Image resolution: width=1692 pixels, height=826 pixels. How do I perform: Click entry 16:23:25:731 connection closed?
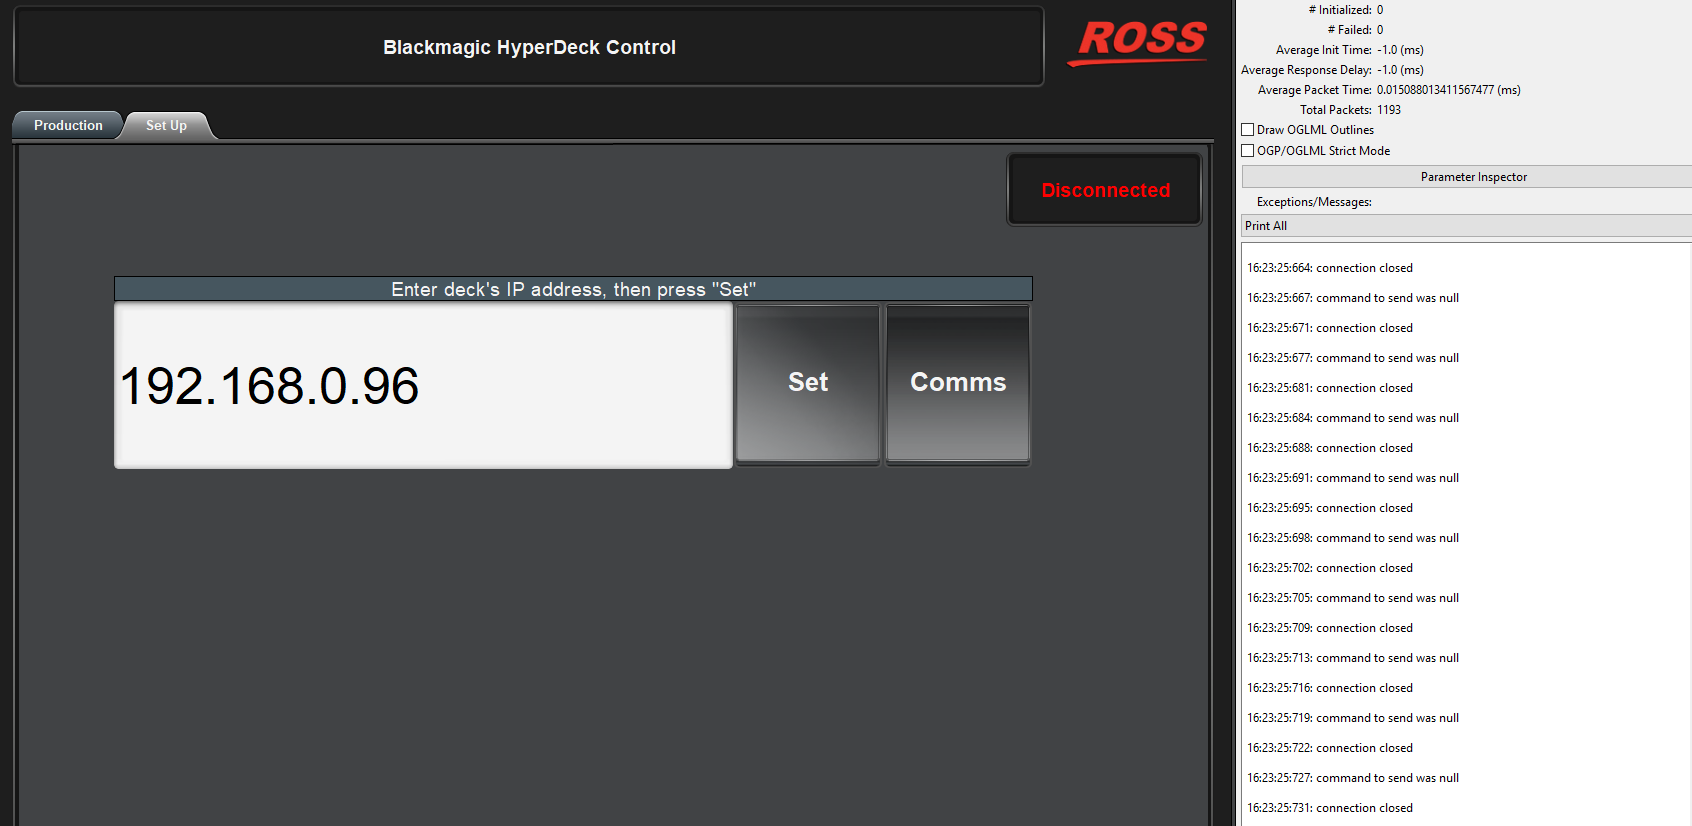pyautogui.click(x=1330, y=808)
